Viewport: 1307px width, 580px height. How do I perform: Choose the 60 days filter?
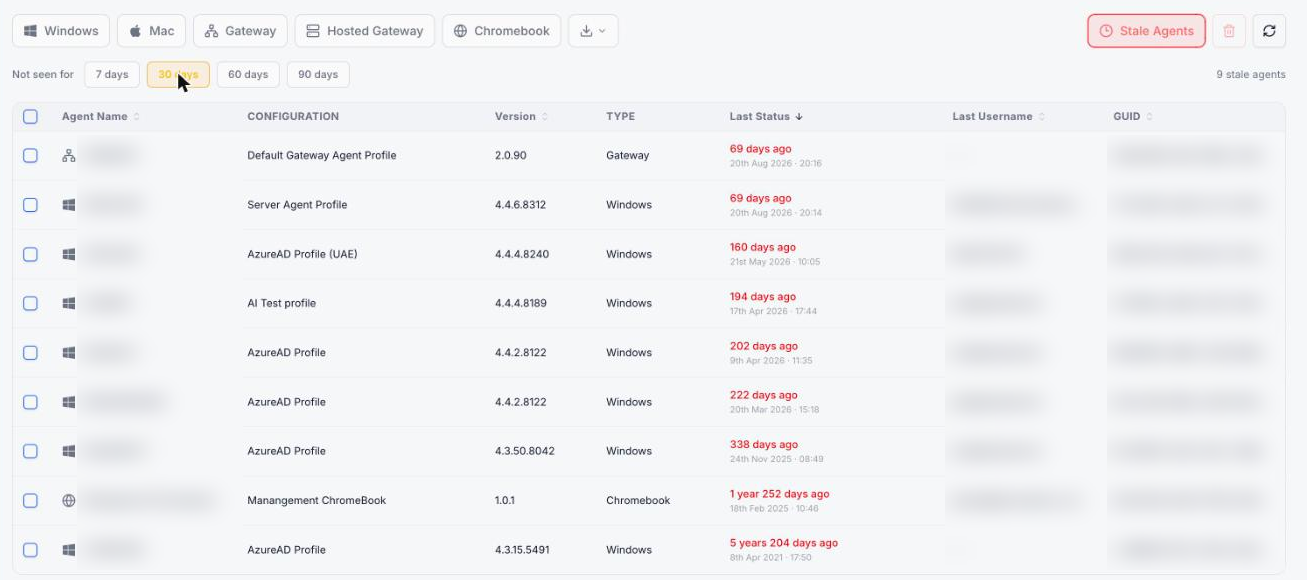tap(248, 75)
